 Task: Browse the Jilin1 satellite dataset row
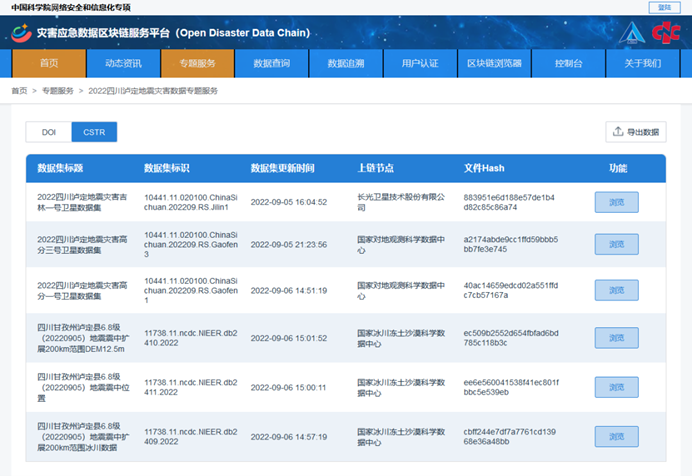(x=616, y=202)
